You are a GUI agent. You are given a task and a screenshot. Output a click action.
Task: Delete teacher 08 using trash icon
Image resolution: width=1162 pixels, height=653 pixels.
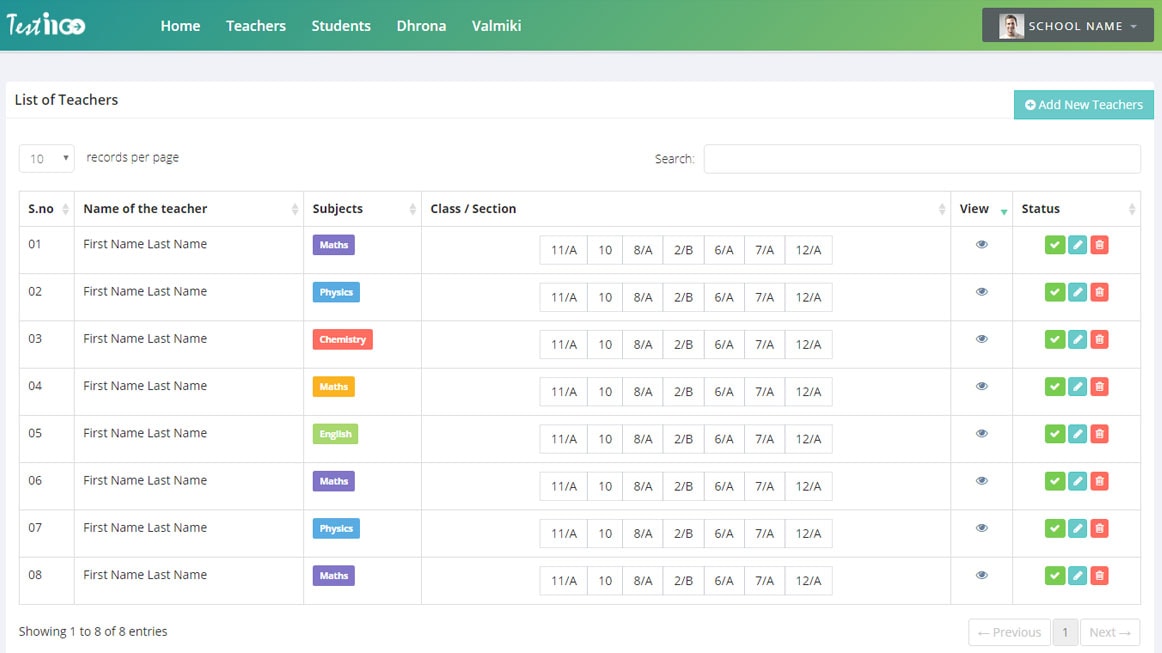[1099, 576]
